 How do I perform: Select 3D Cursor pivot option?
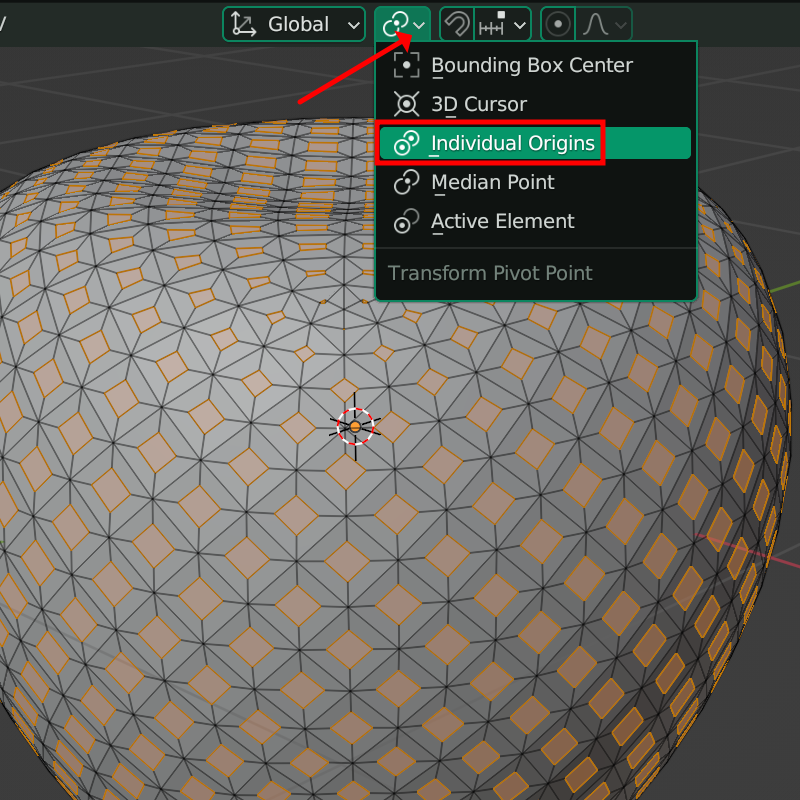click(x=535, y=104)
